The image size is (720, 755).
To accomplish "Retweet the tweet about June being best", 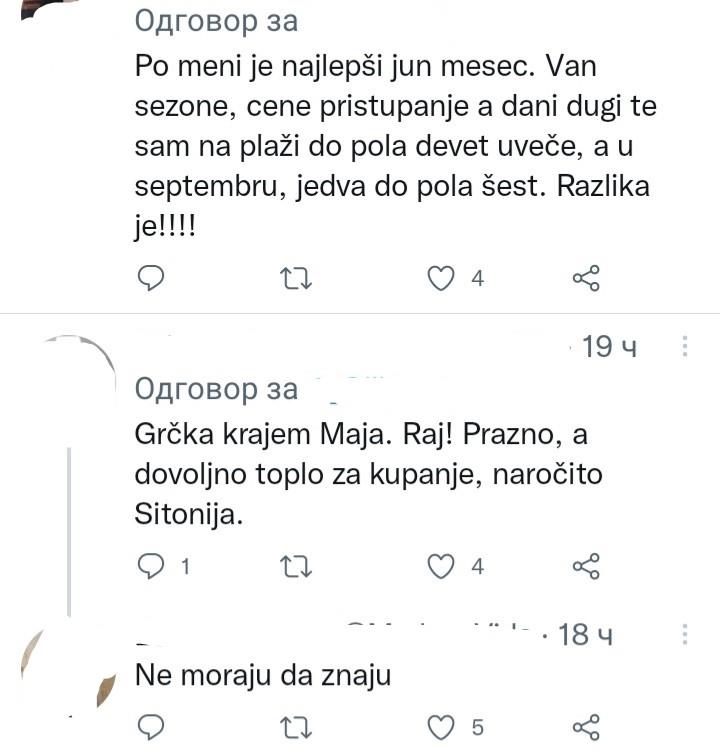I will [297, 278].
